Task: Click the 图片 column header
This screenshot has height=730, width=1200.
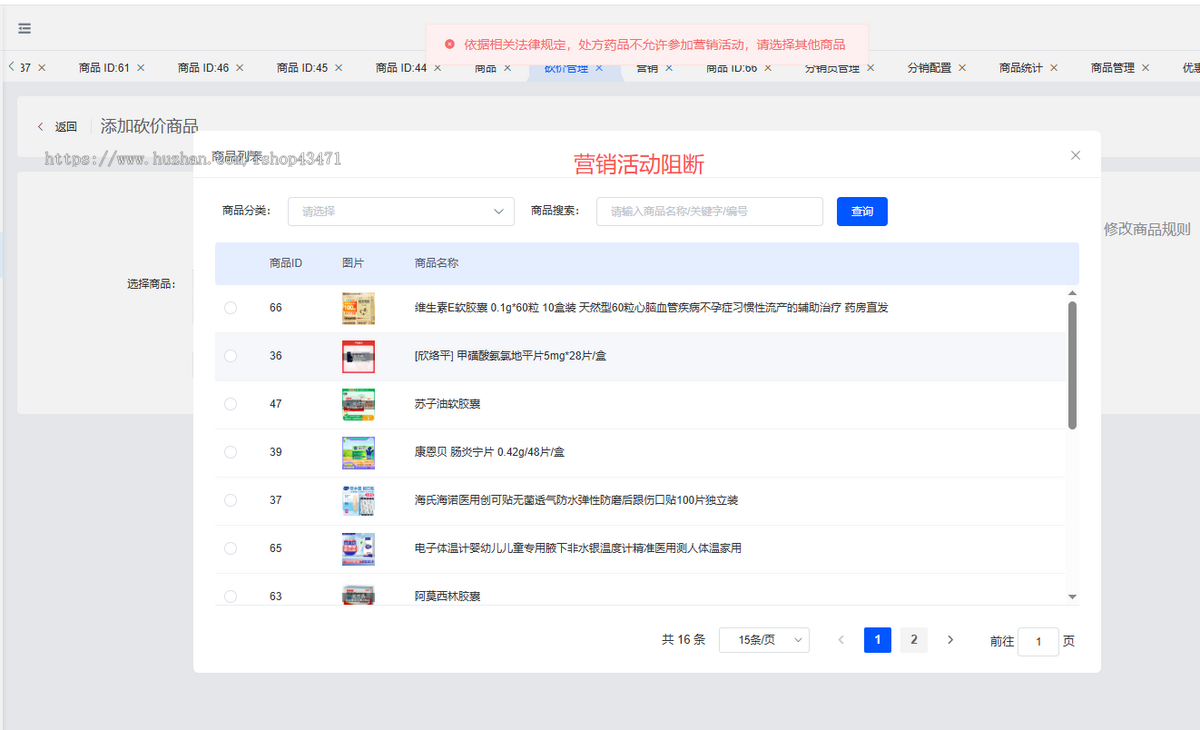Action: coord(353,263)
